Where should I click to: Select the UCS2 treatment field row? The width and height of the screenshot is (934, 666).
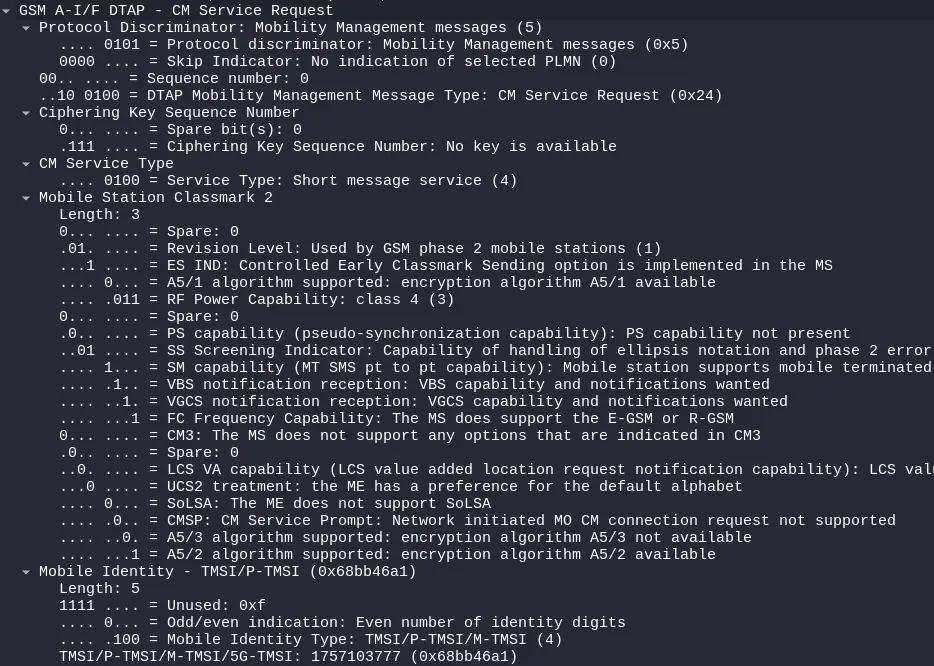400,487
